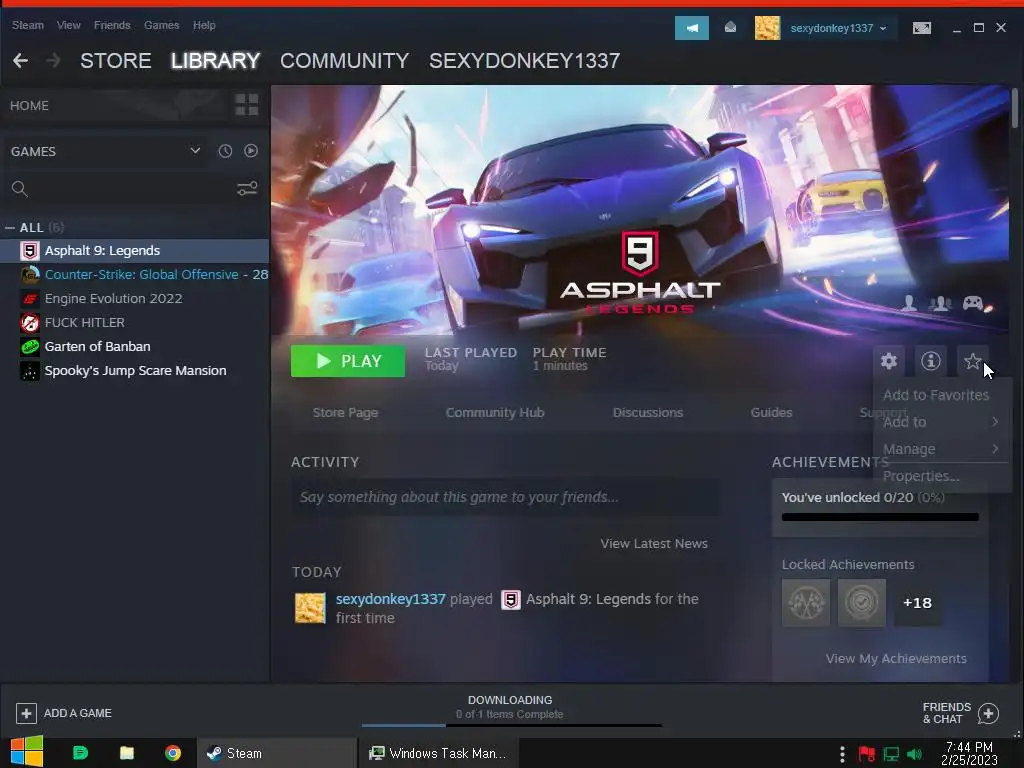Click the red flag tray icon

tap(867, 754)
